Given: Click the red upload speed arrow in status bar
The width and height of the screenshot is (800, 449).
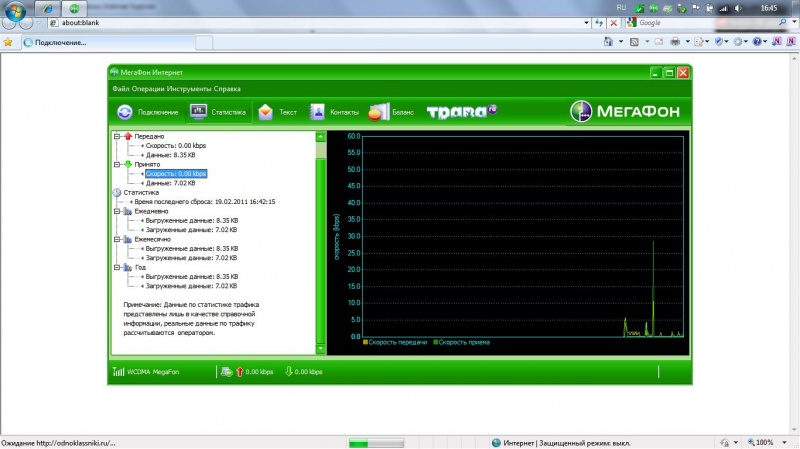Looking at the screenshot, I should coord(240,371).
